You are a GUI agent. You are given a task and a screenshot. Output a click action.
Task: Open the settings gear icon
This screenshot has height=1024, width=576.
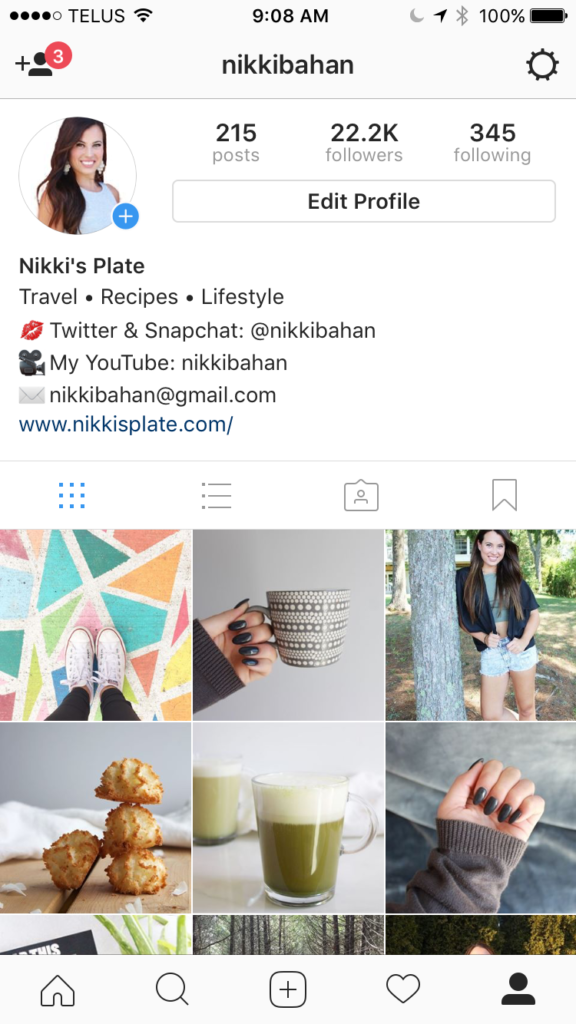[x=542, y=65]
